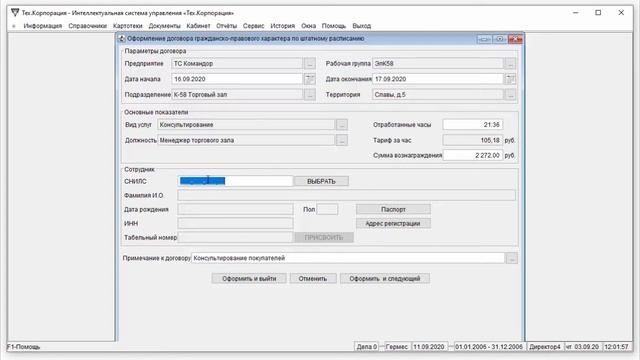Click the Дата рождения field
Screen dimensions: 640x360
(x=236, y=209)
